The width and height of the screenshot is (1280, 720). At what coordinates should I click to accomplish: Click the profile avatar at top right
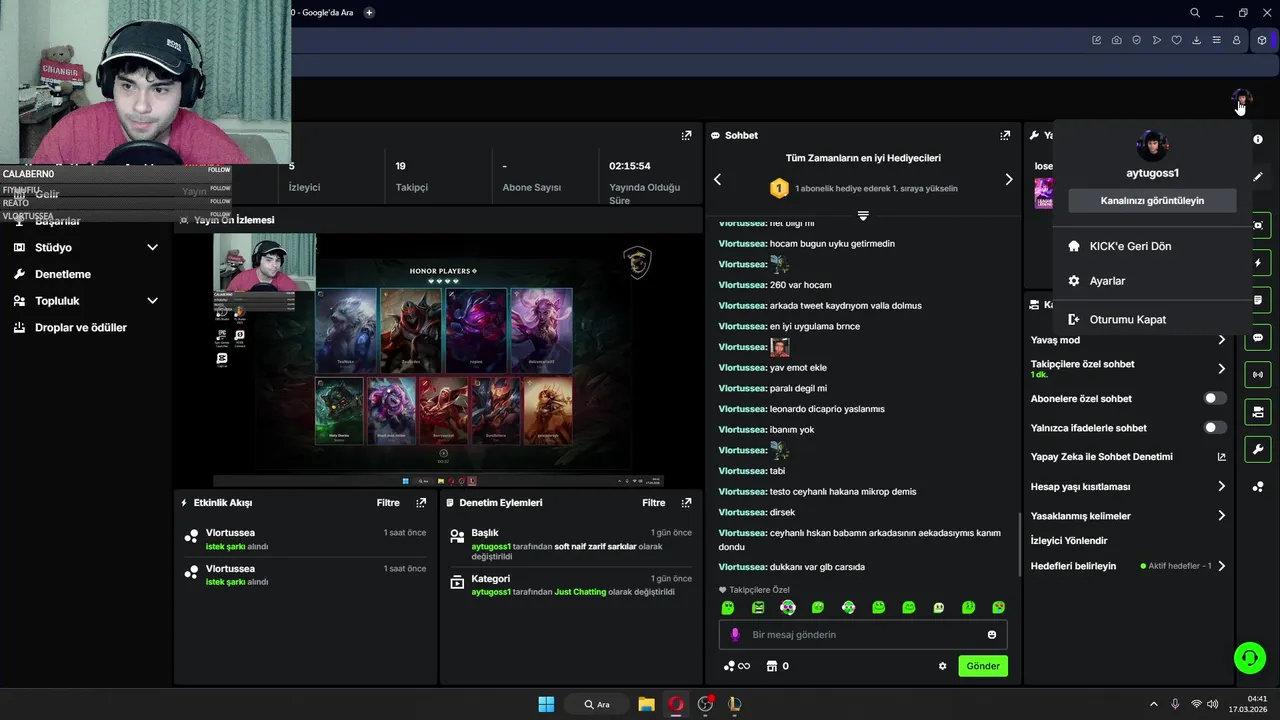pos(1241,99)
